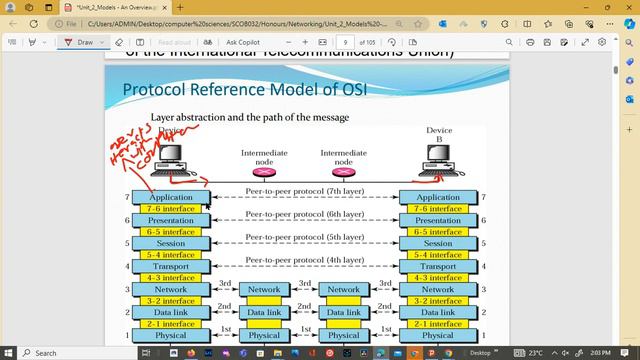Select the Add text tool
Image resolution: width=640 pixels, height=360 pixels.
140,42
